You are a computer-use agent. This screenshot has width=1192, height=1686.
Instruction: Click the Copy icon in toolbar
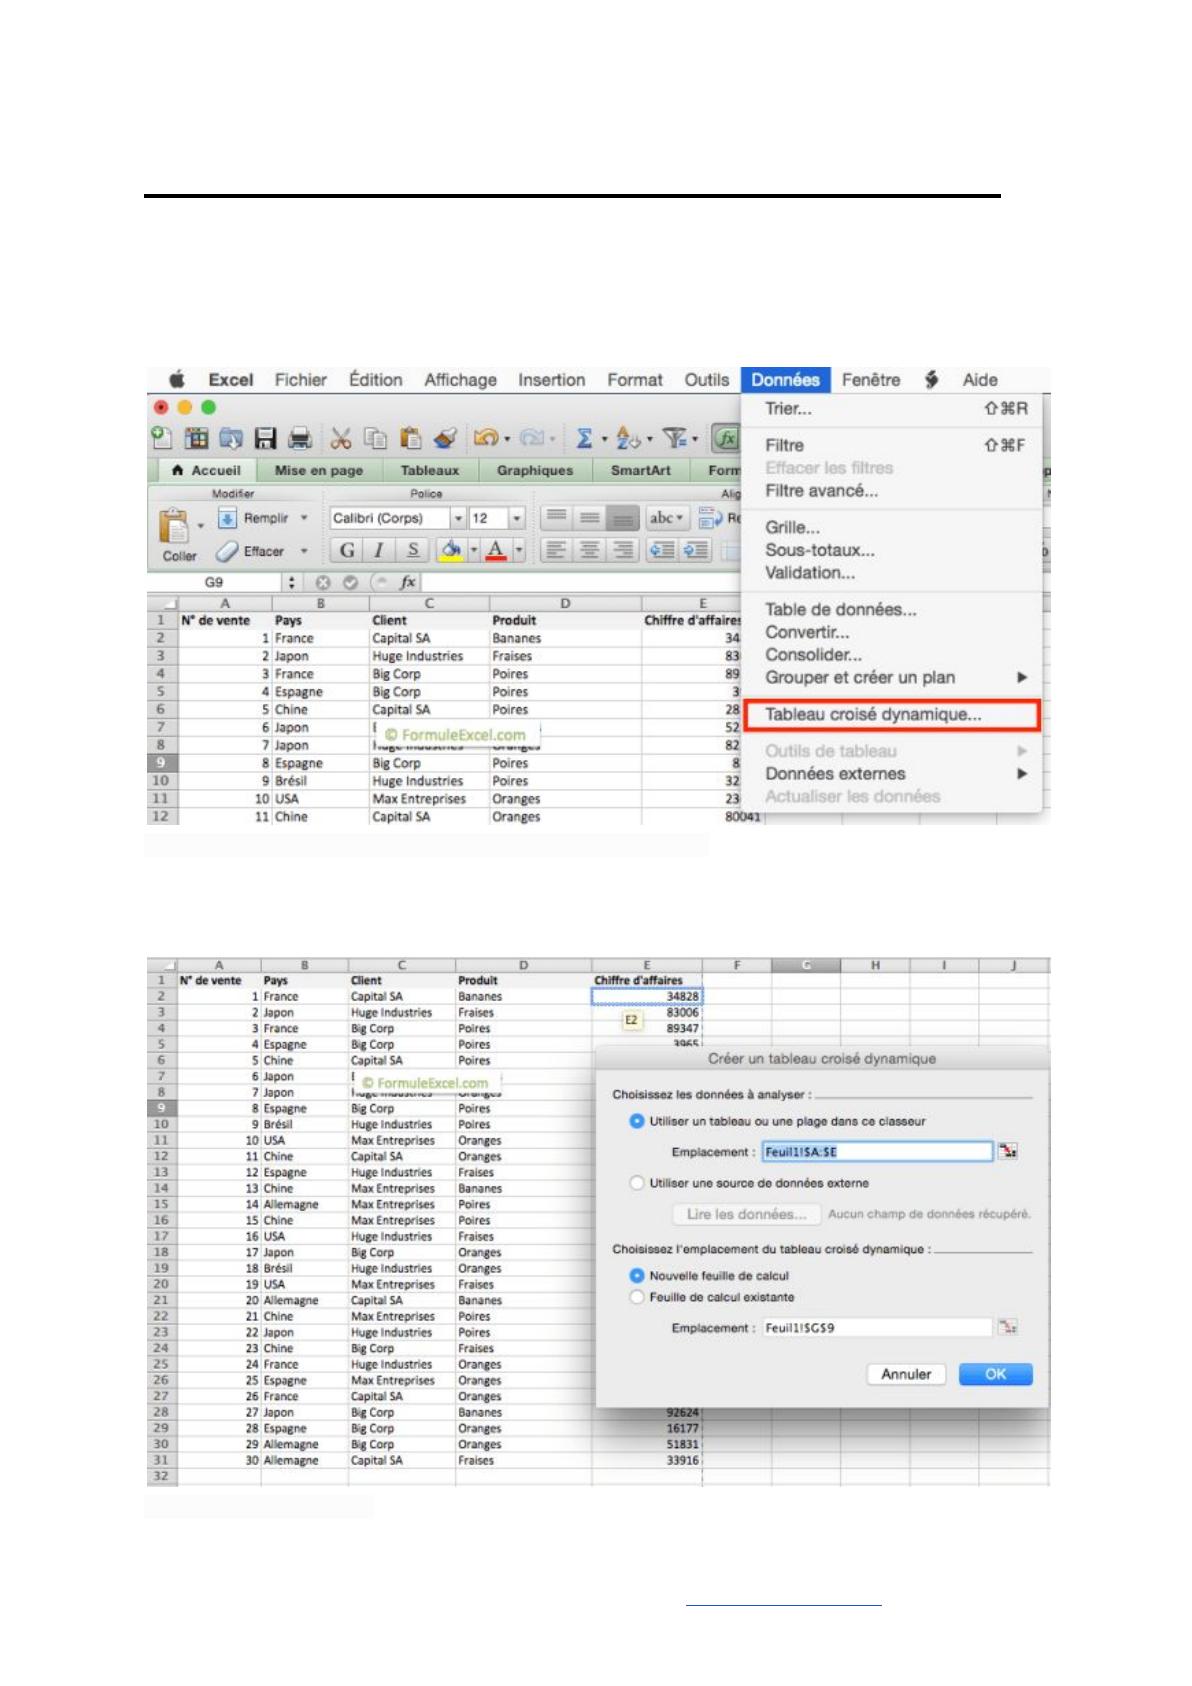pos(375,438)
